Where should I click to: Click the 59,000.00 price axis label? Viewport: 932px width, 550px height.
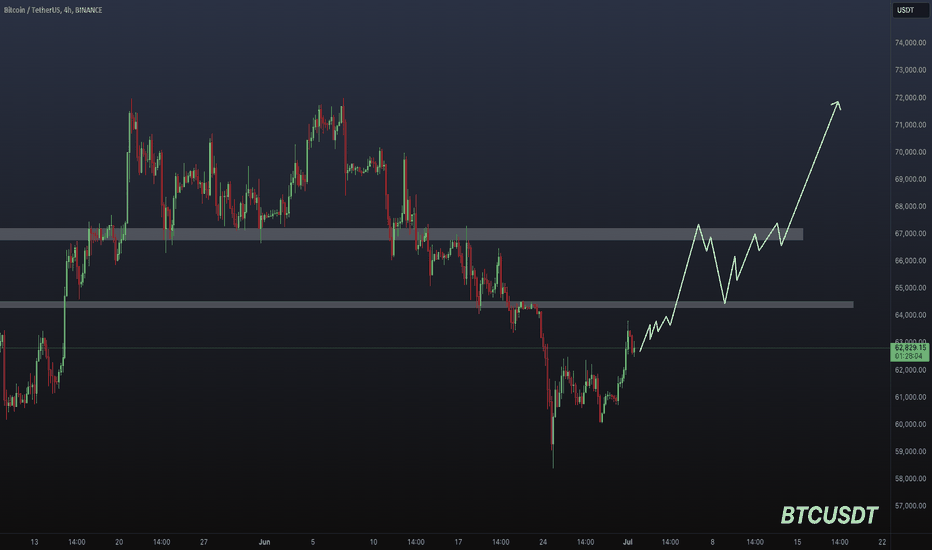tap(910, 451)
